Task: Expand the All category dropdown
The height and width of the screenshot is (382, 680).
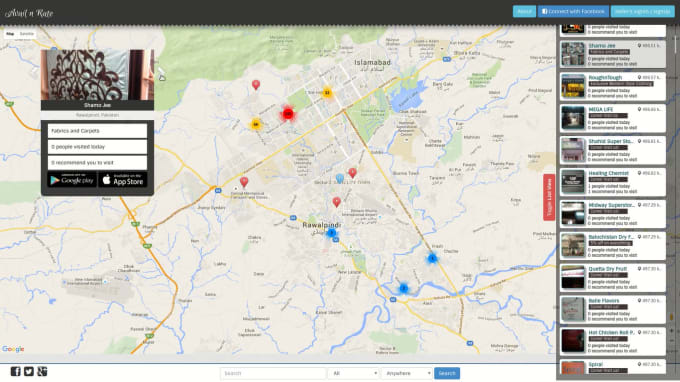Action: [353, 373]
